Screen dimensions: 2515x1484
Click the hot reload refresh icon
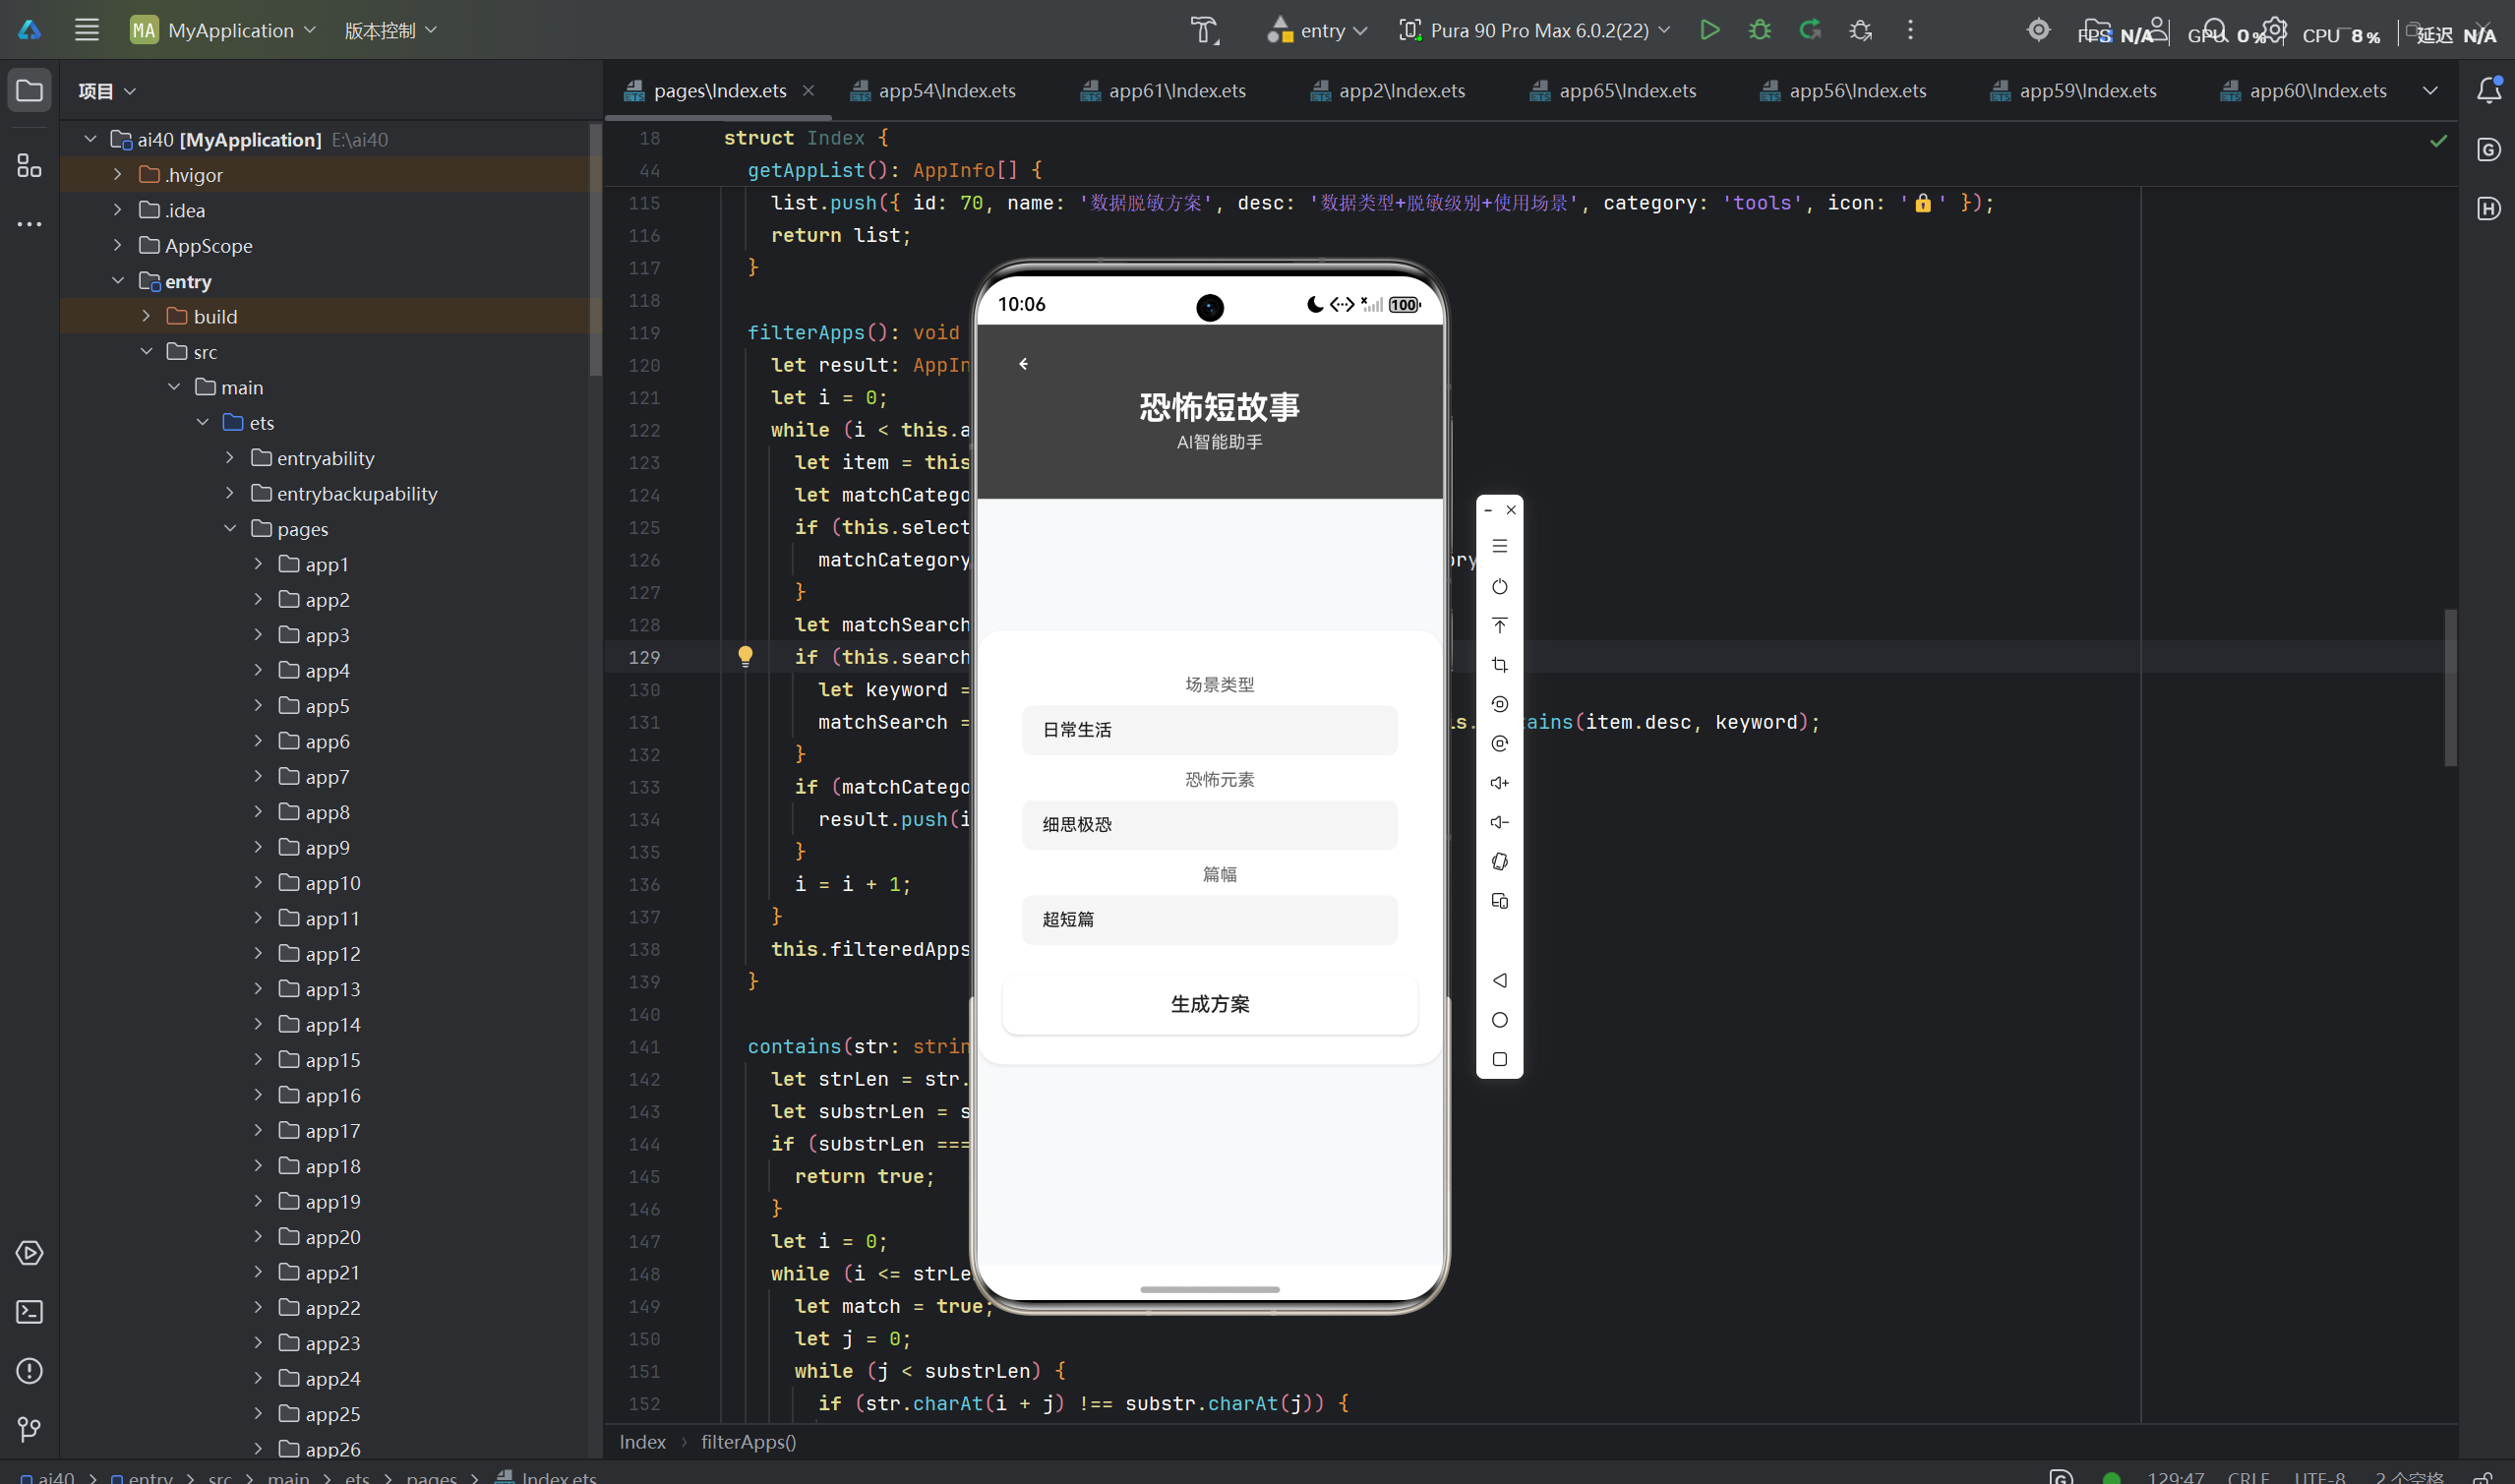(x=1810, y=30)
